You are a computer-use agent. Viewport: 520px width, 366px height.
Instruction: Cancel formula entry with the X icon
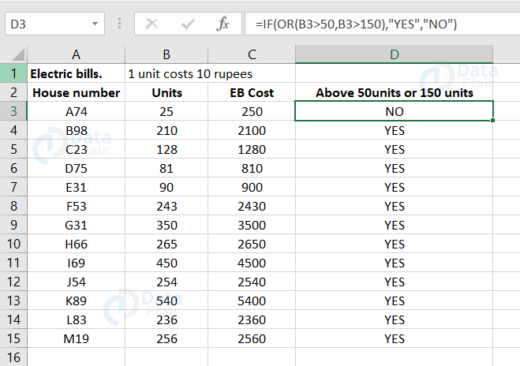(x=152, y=24)
